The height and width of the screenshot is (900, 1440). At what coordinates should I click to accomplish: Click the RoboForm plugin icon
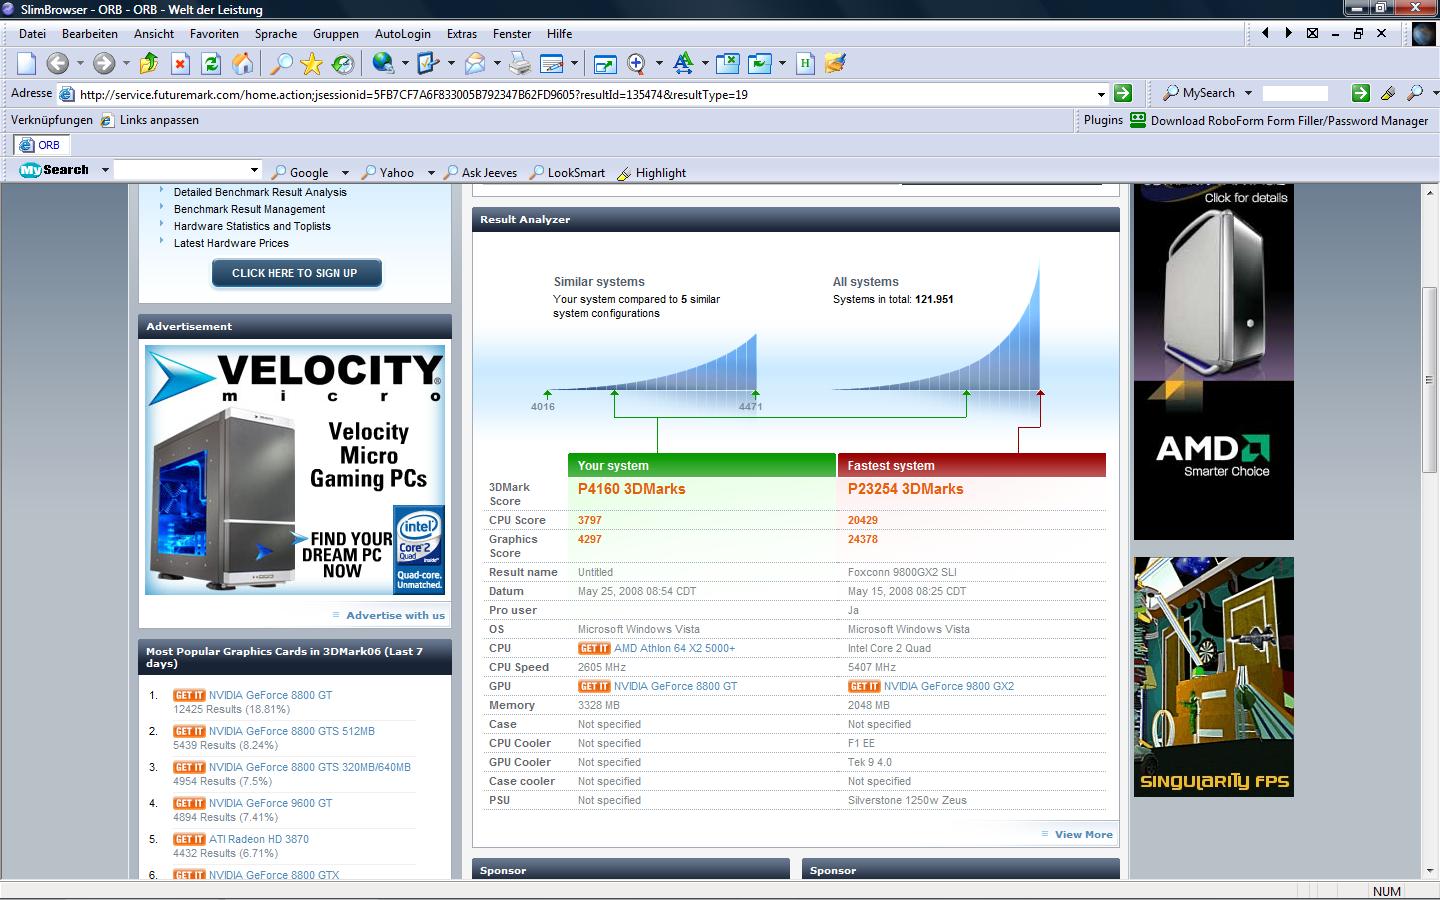(1138, 120)
